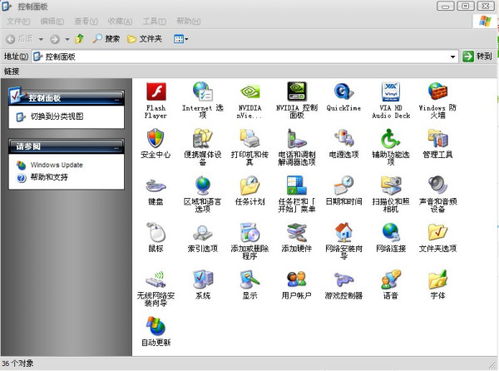Click the 转到 Go button
The width and height of the screenshot is (499, 371).
click(477, 56)
